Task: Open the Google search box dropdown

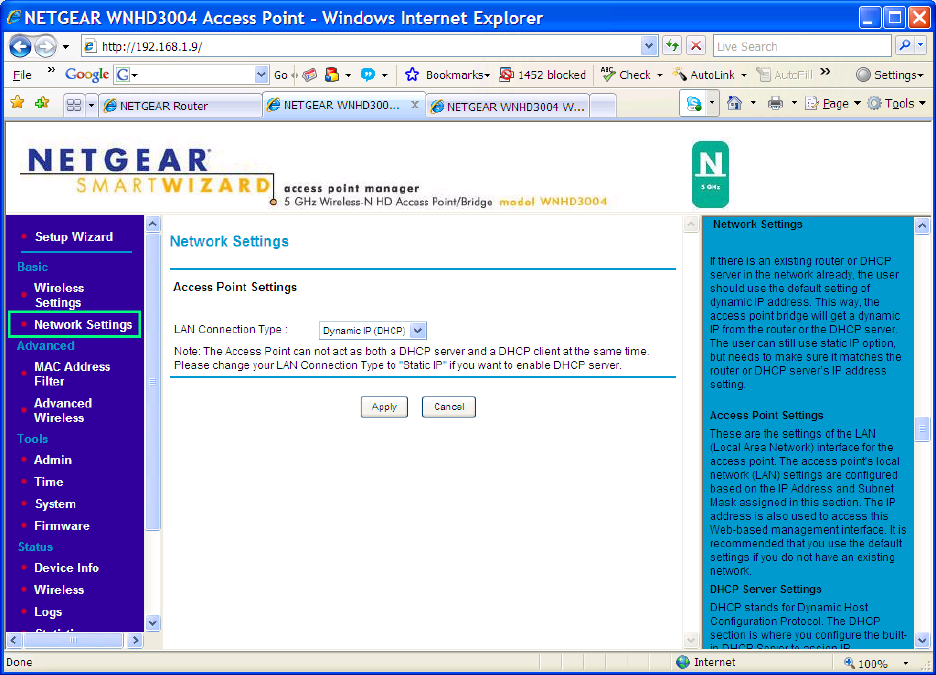Action: point(261,75)
